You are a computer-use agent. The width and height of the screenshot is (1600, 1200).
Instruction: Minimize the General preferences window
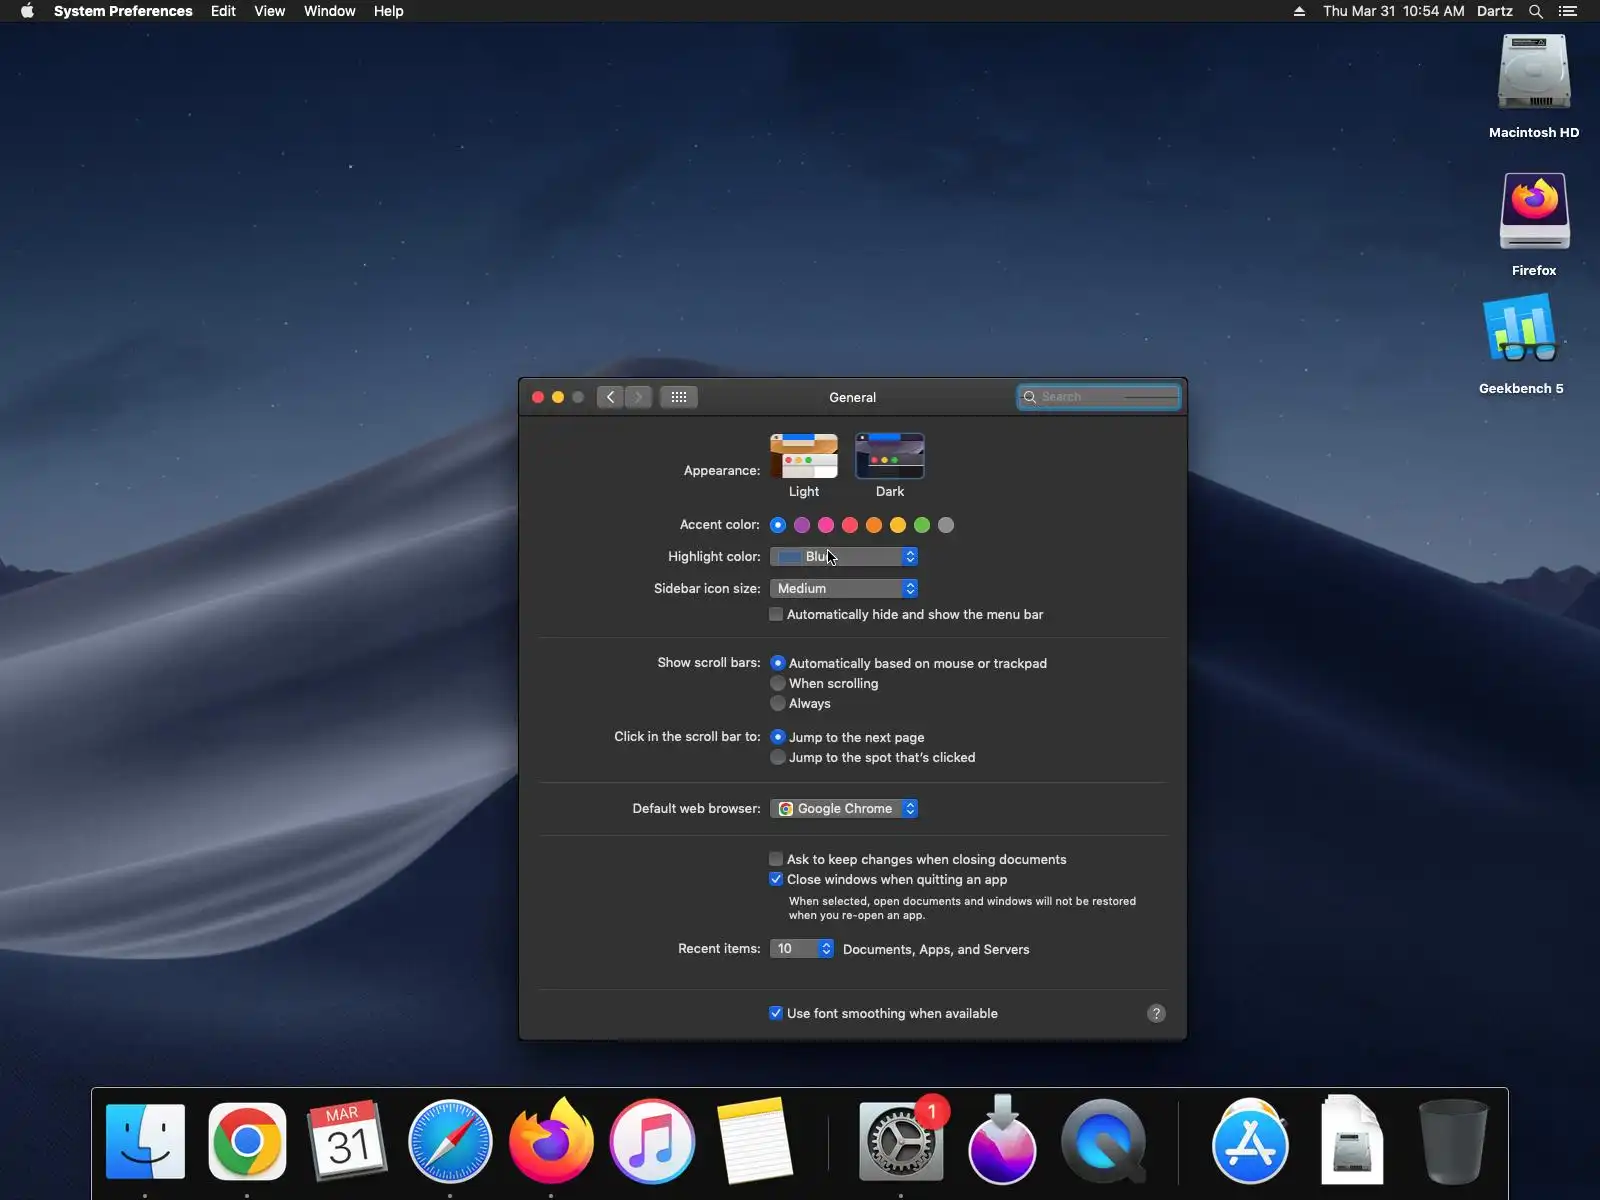[558, 397]
